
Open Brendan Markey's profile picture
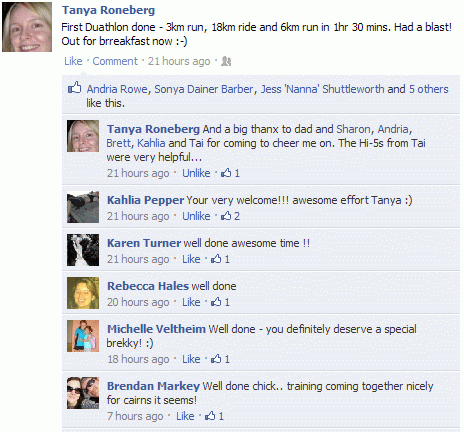pos(83,393)
